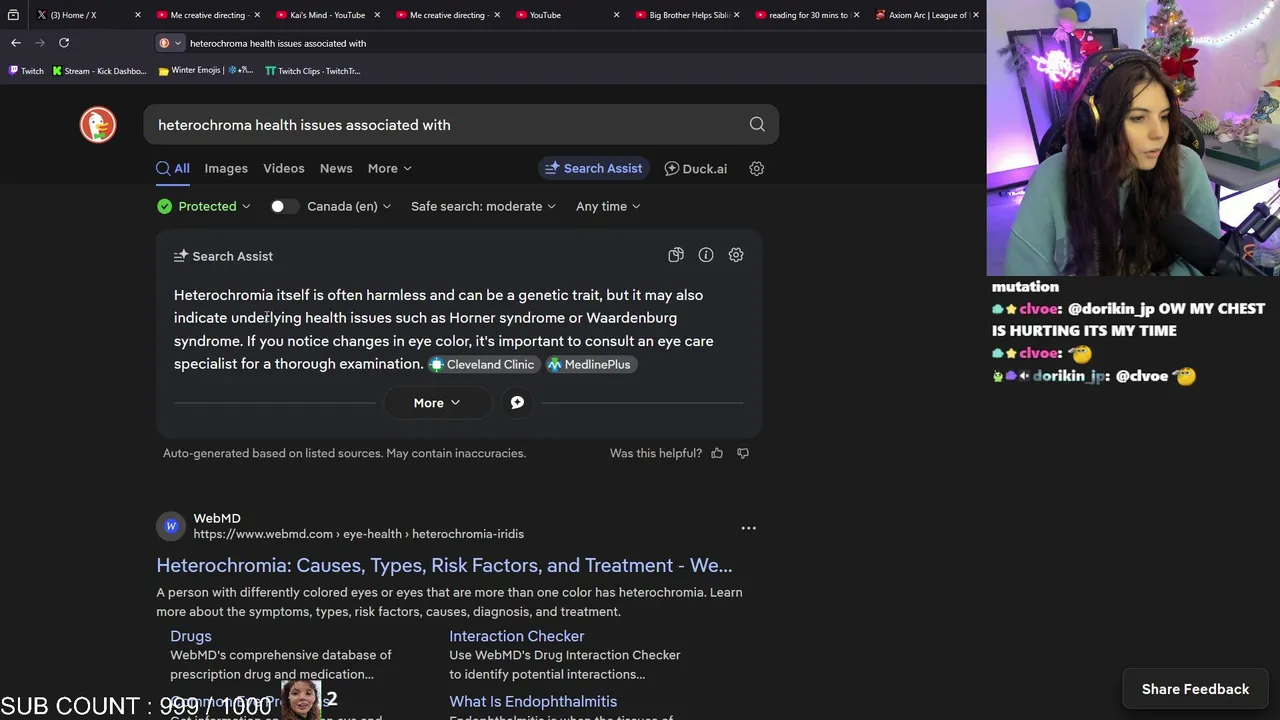Expand the More search categories dropdown
This screenshot has height=720, width=1280.
click(389, 169)
